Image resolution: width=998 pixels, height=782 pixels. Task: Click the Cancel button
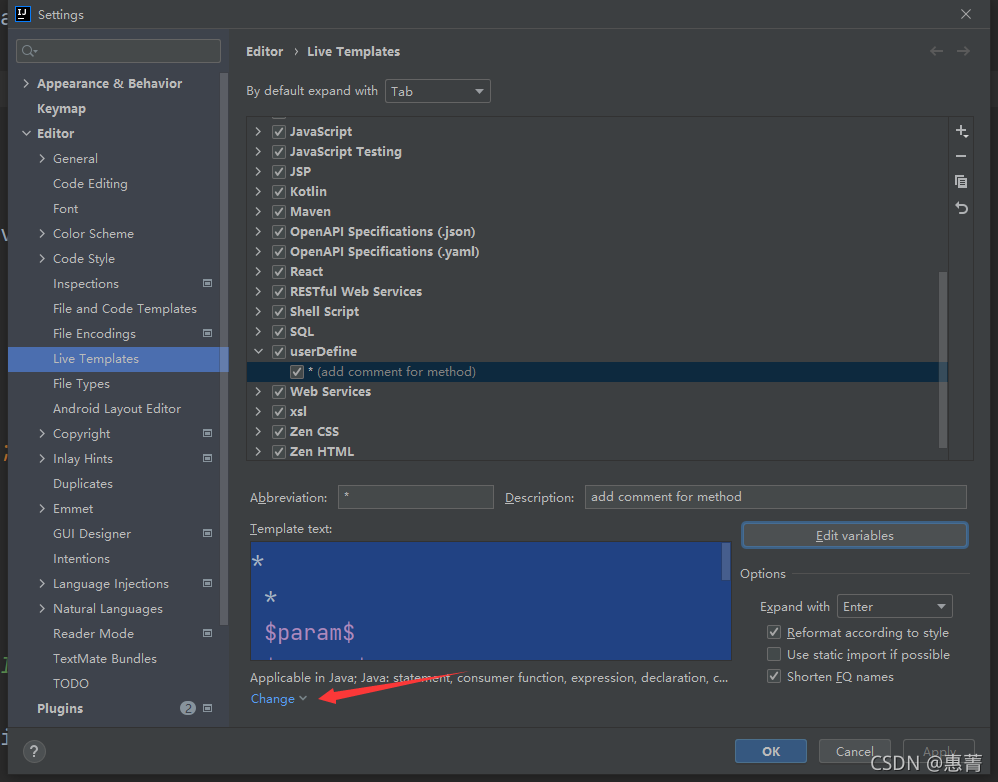tap(854, 751)
